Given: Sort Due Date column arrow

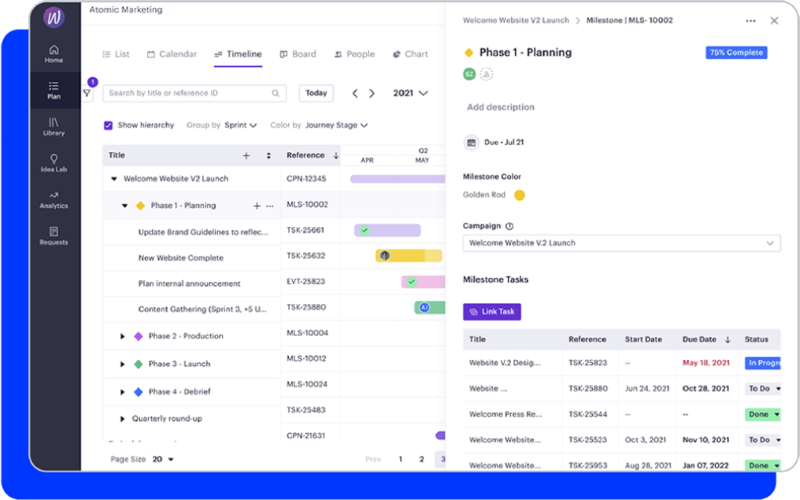Looking at the screenshot, I should pyautogui.click(x=728, y=340).
